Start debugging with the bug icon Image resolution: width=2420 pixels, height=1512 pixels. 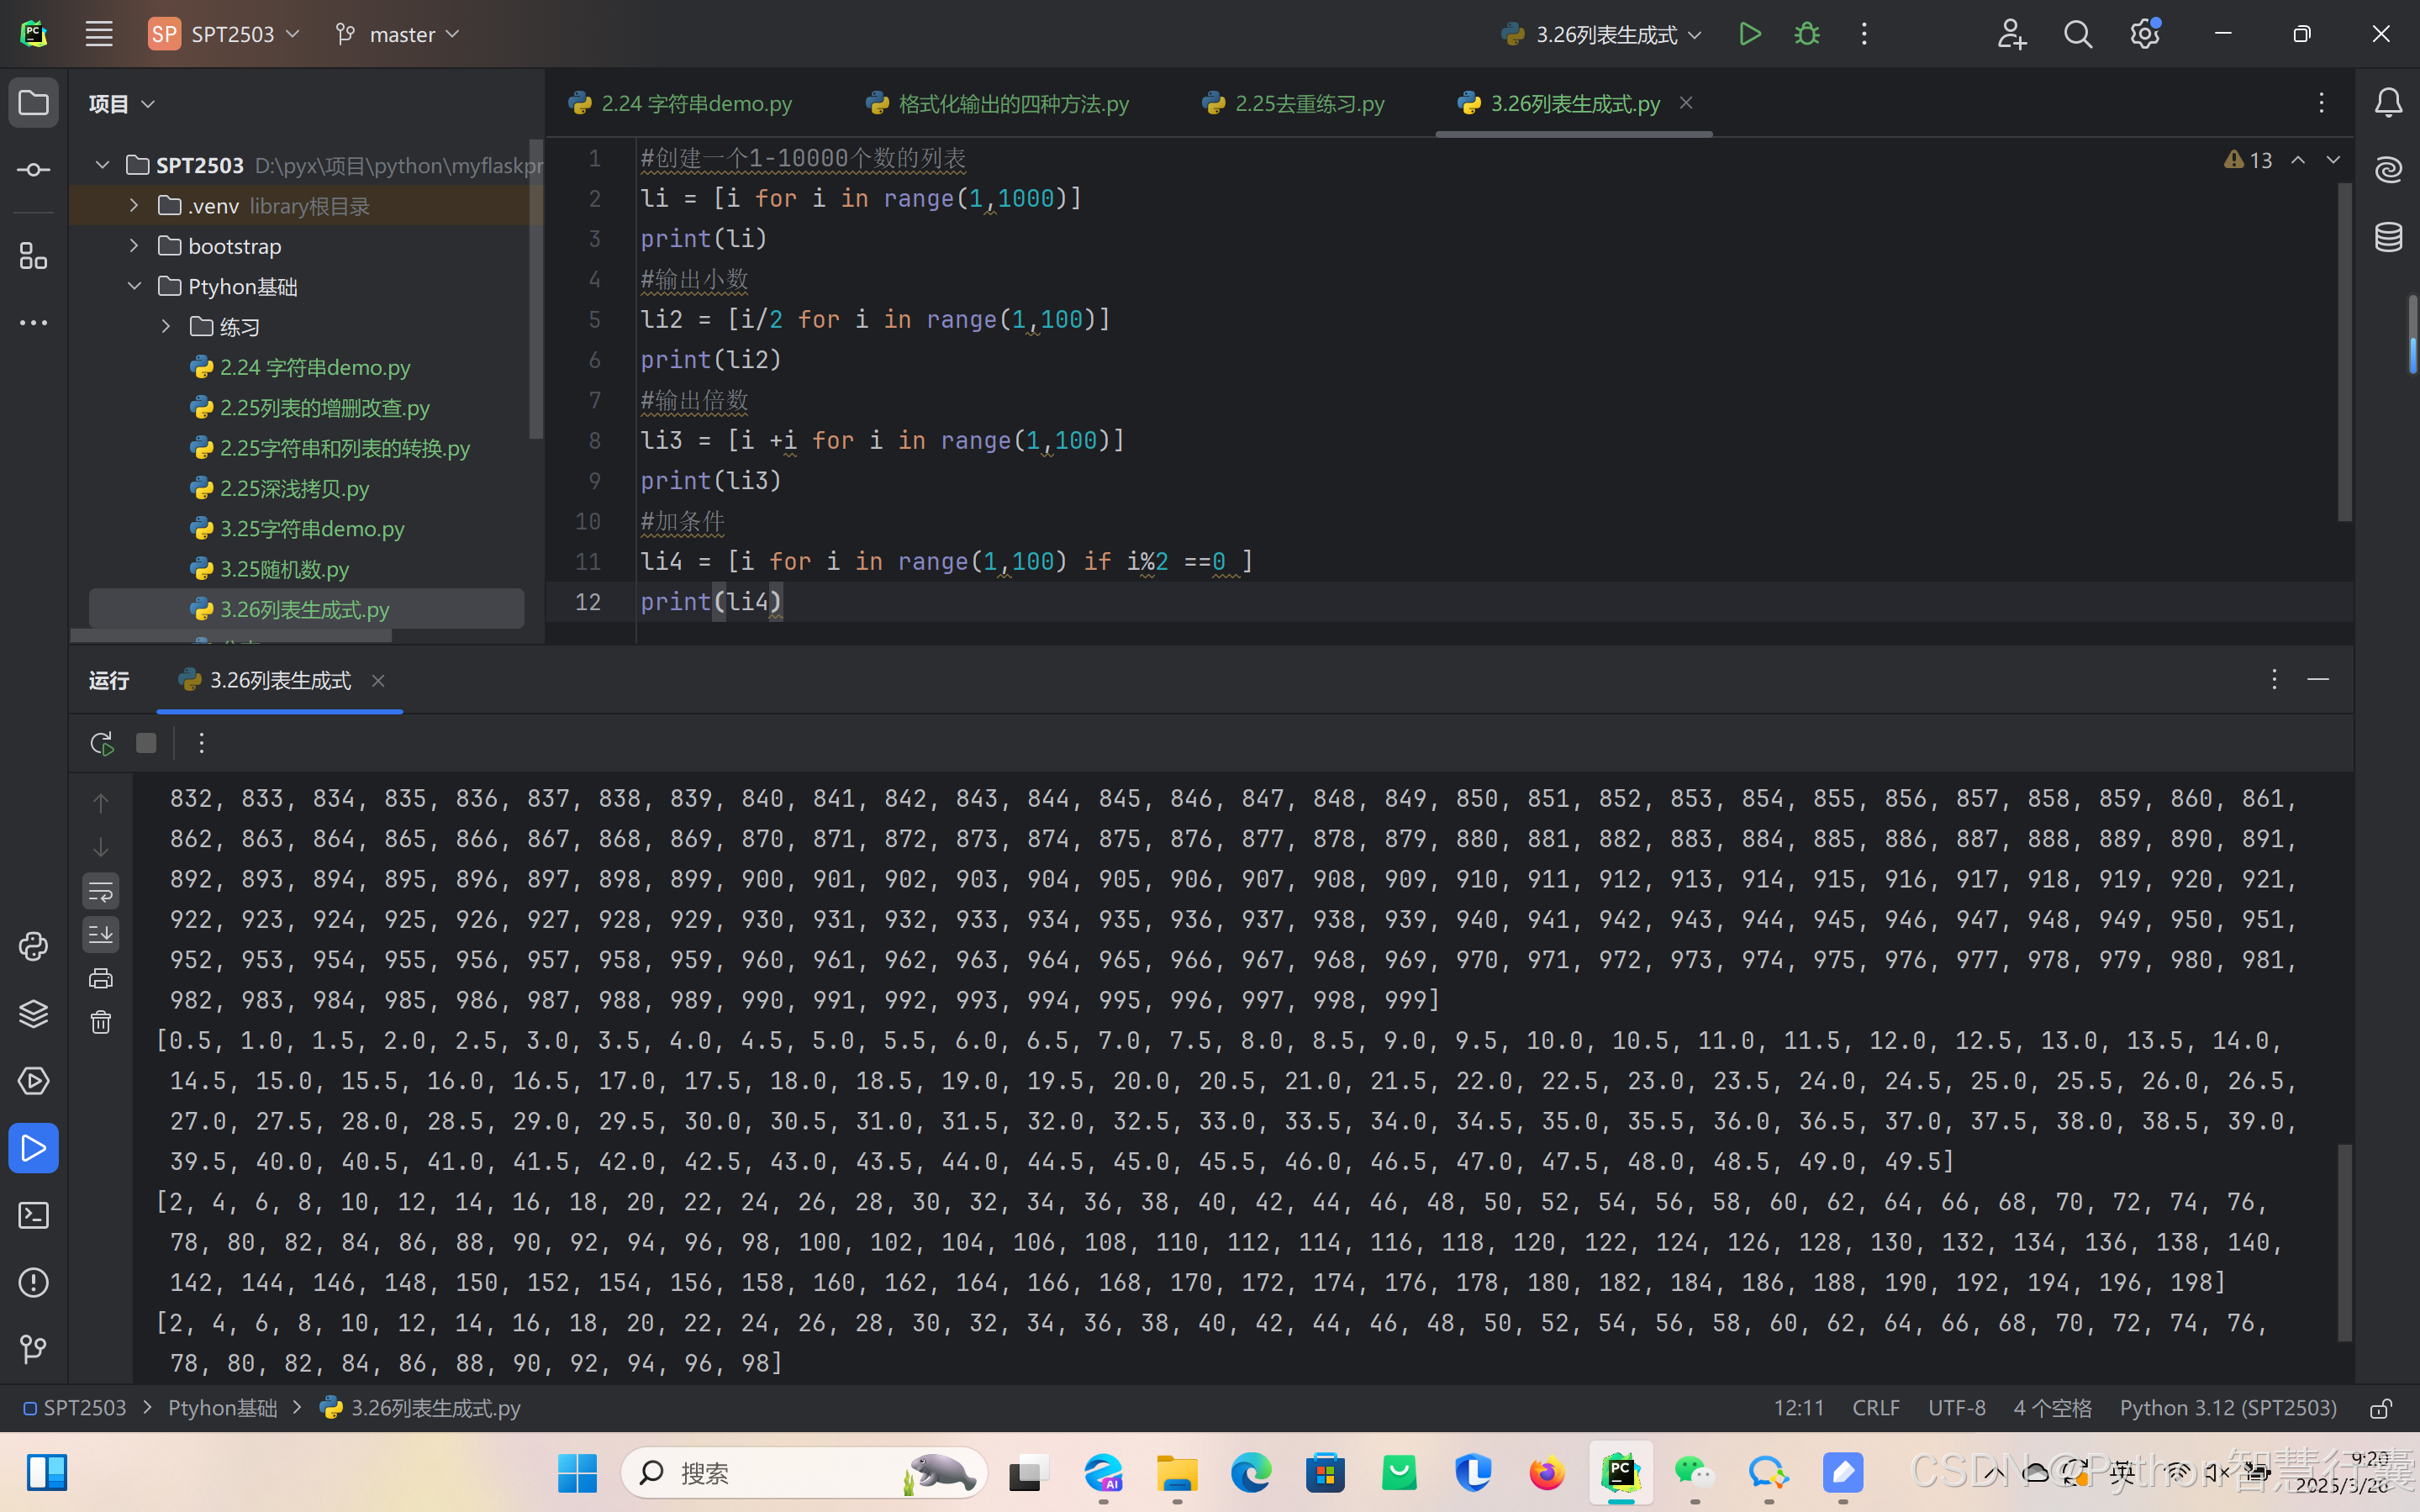coord(1806,34)
